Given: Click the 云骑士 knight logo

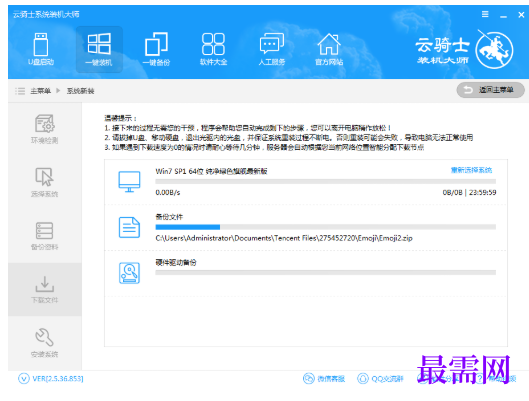Looking at the screenshot, I should pyautogui.click(x=495, y=50).
